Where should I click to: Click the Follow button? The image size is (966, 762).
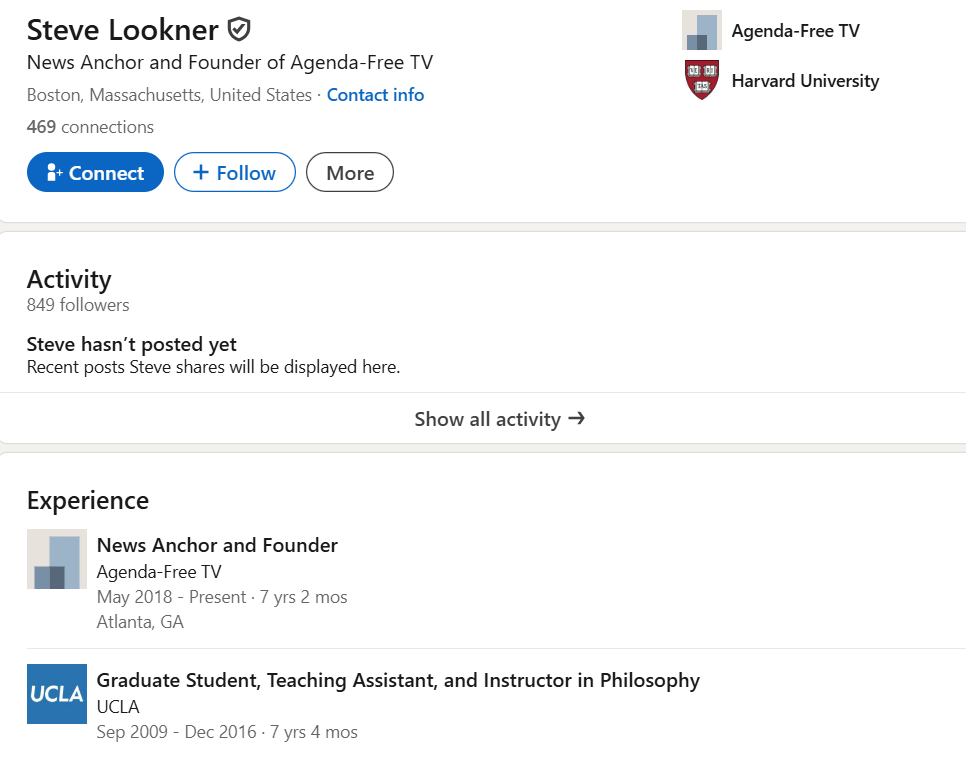point(235,172)
